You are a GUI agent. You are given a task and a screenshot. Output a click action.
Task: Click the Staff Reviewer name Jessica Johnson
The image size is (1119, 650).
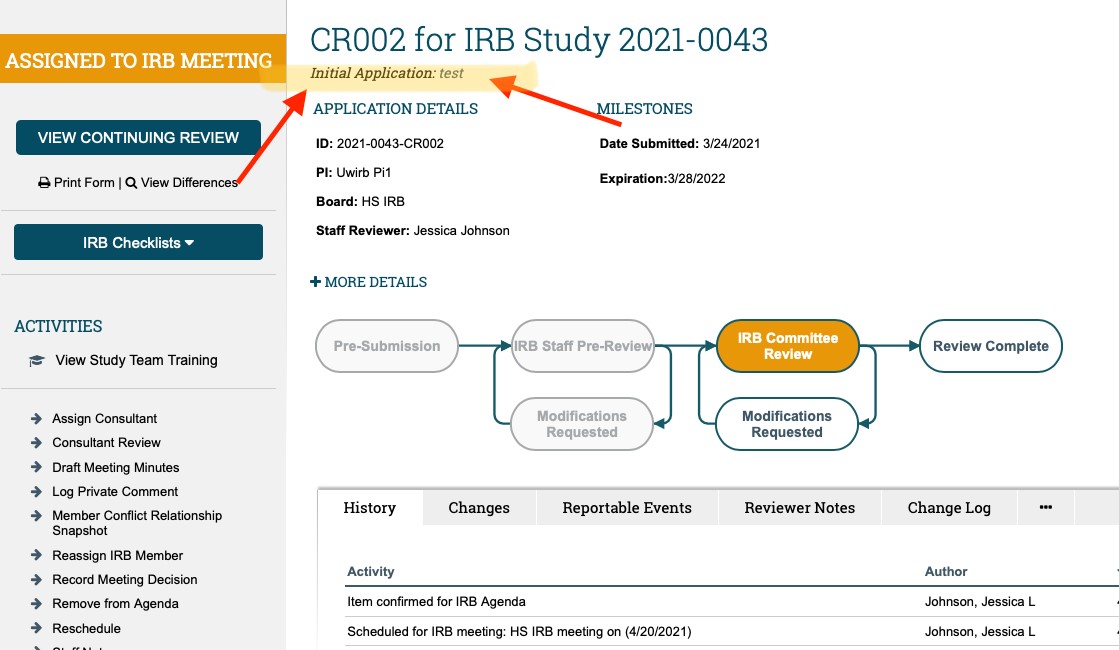pyautogui.click(x=462, y=230)
